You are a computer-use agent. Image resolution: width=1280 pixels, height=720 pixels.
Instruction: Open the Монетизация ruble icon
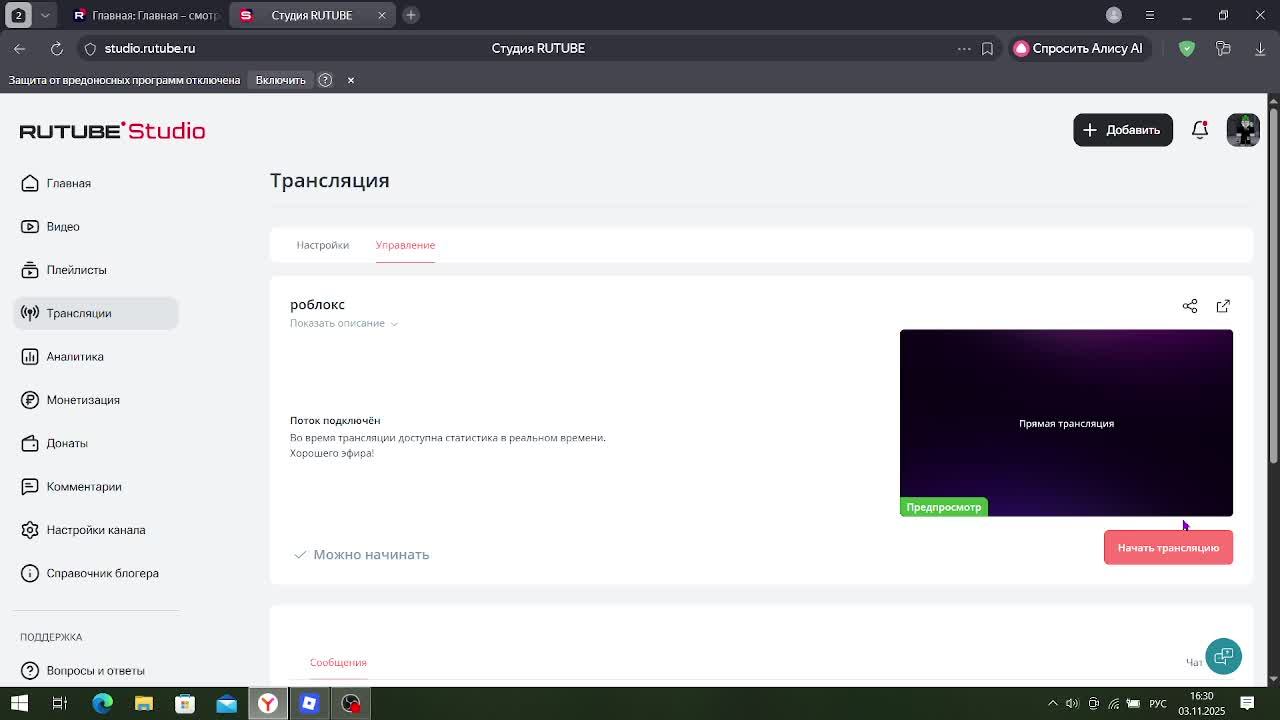(x=30, y=400)
